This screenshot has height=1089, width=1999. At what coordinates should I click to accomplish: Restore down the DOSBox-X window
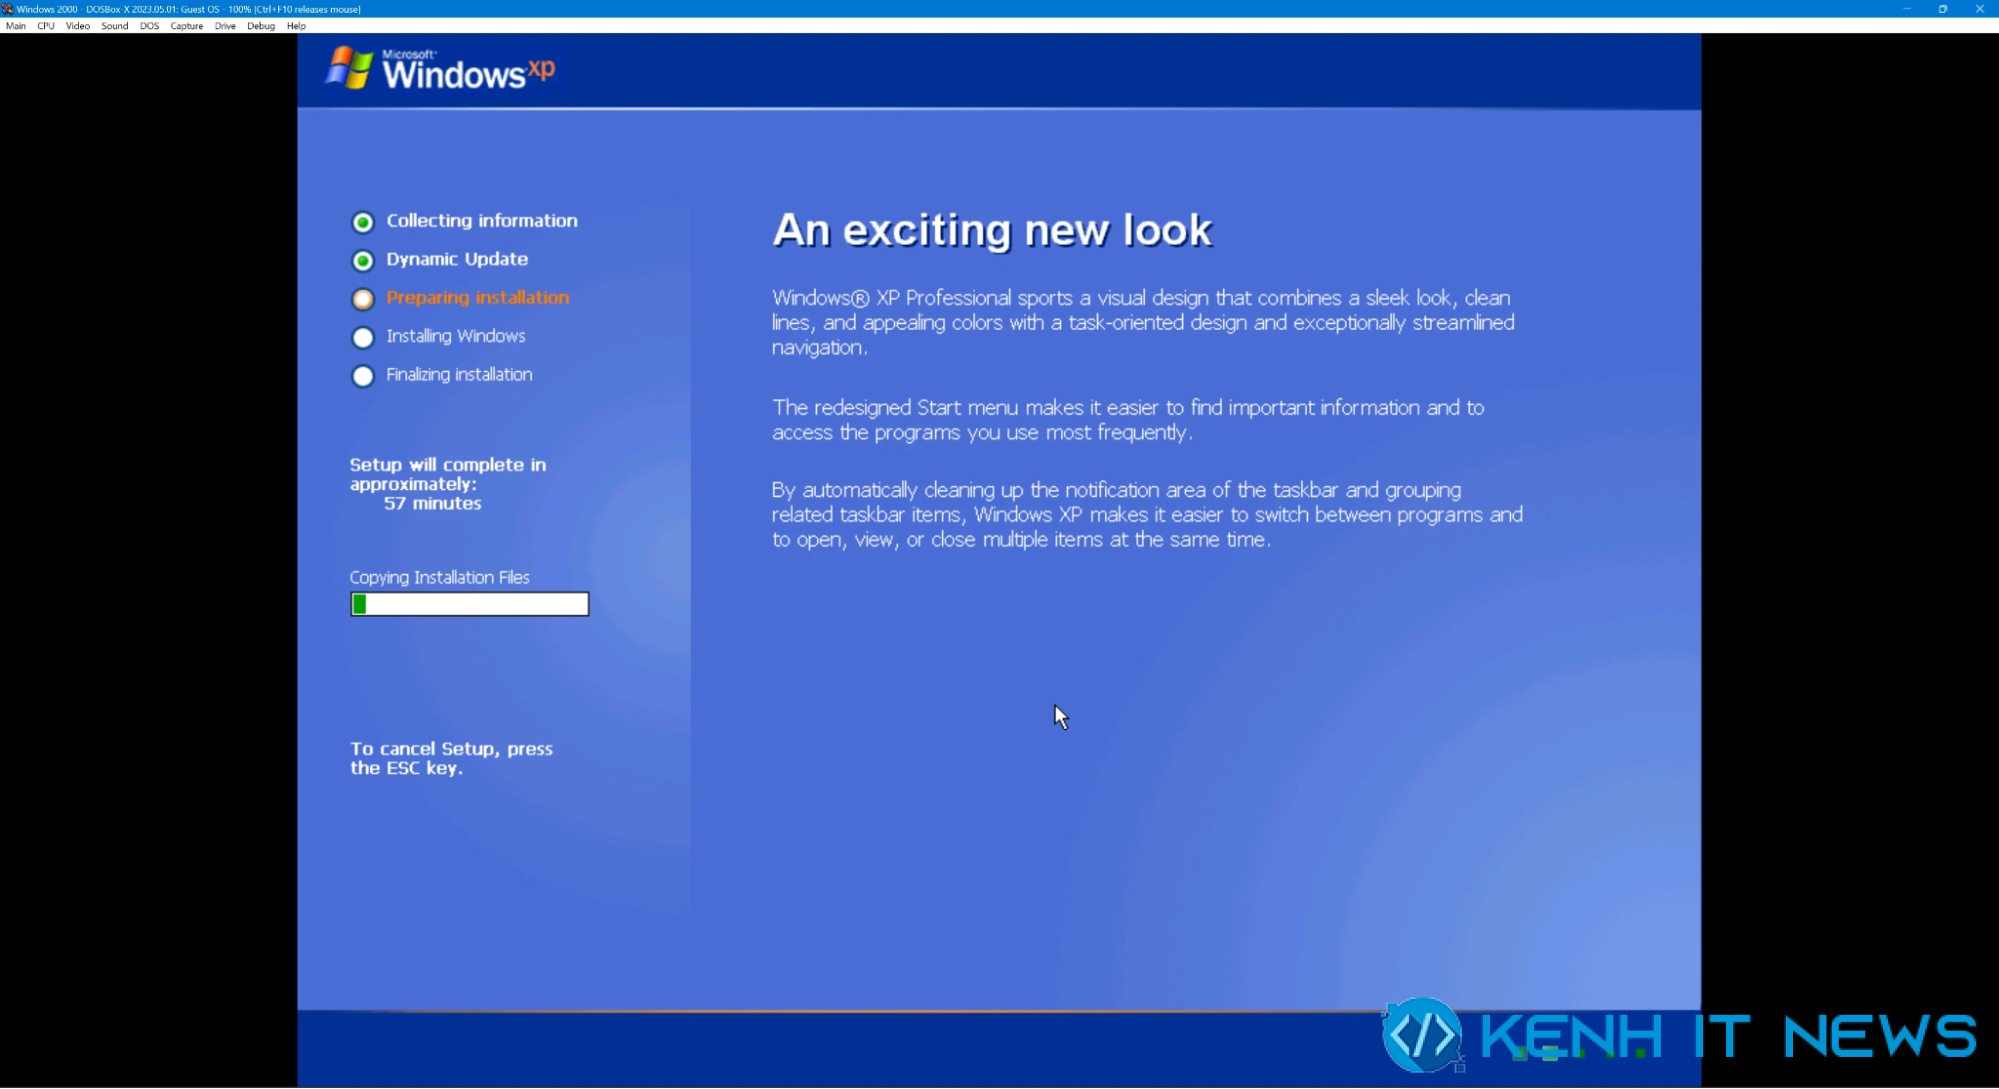point(1943,9)
